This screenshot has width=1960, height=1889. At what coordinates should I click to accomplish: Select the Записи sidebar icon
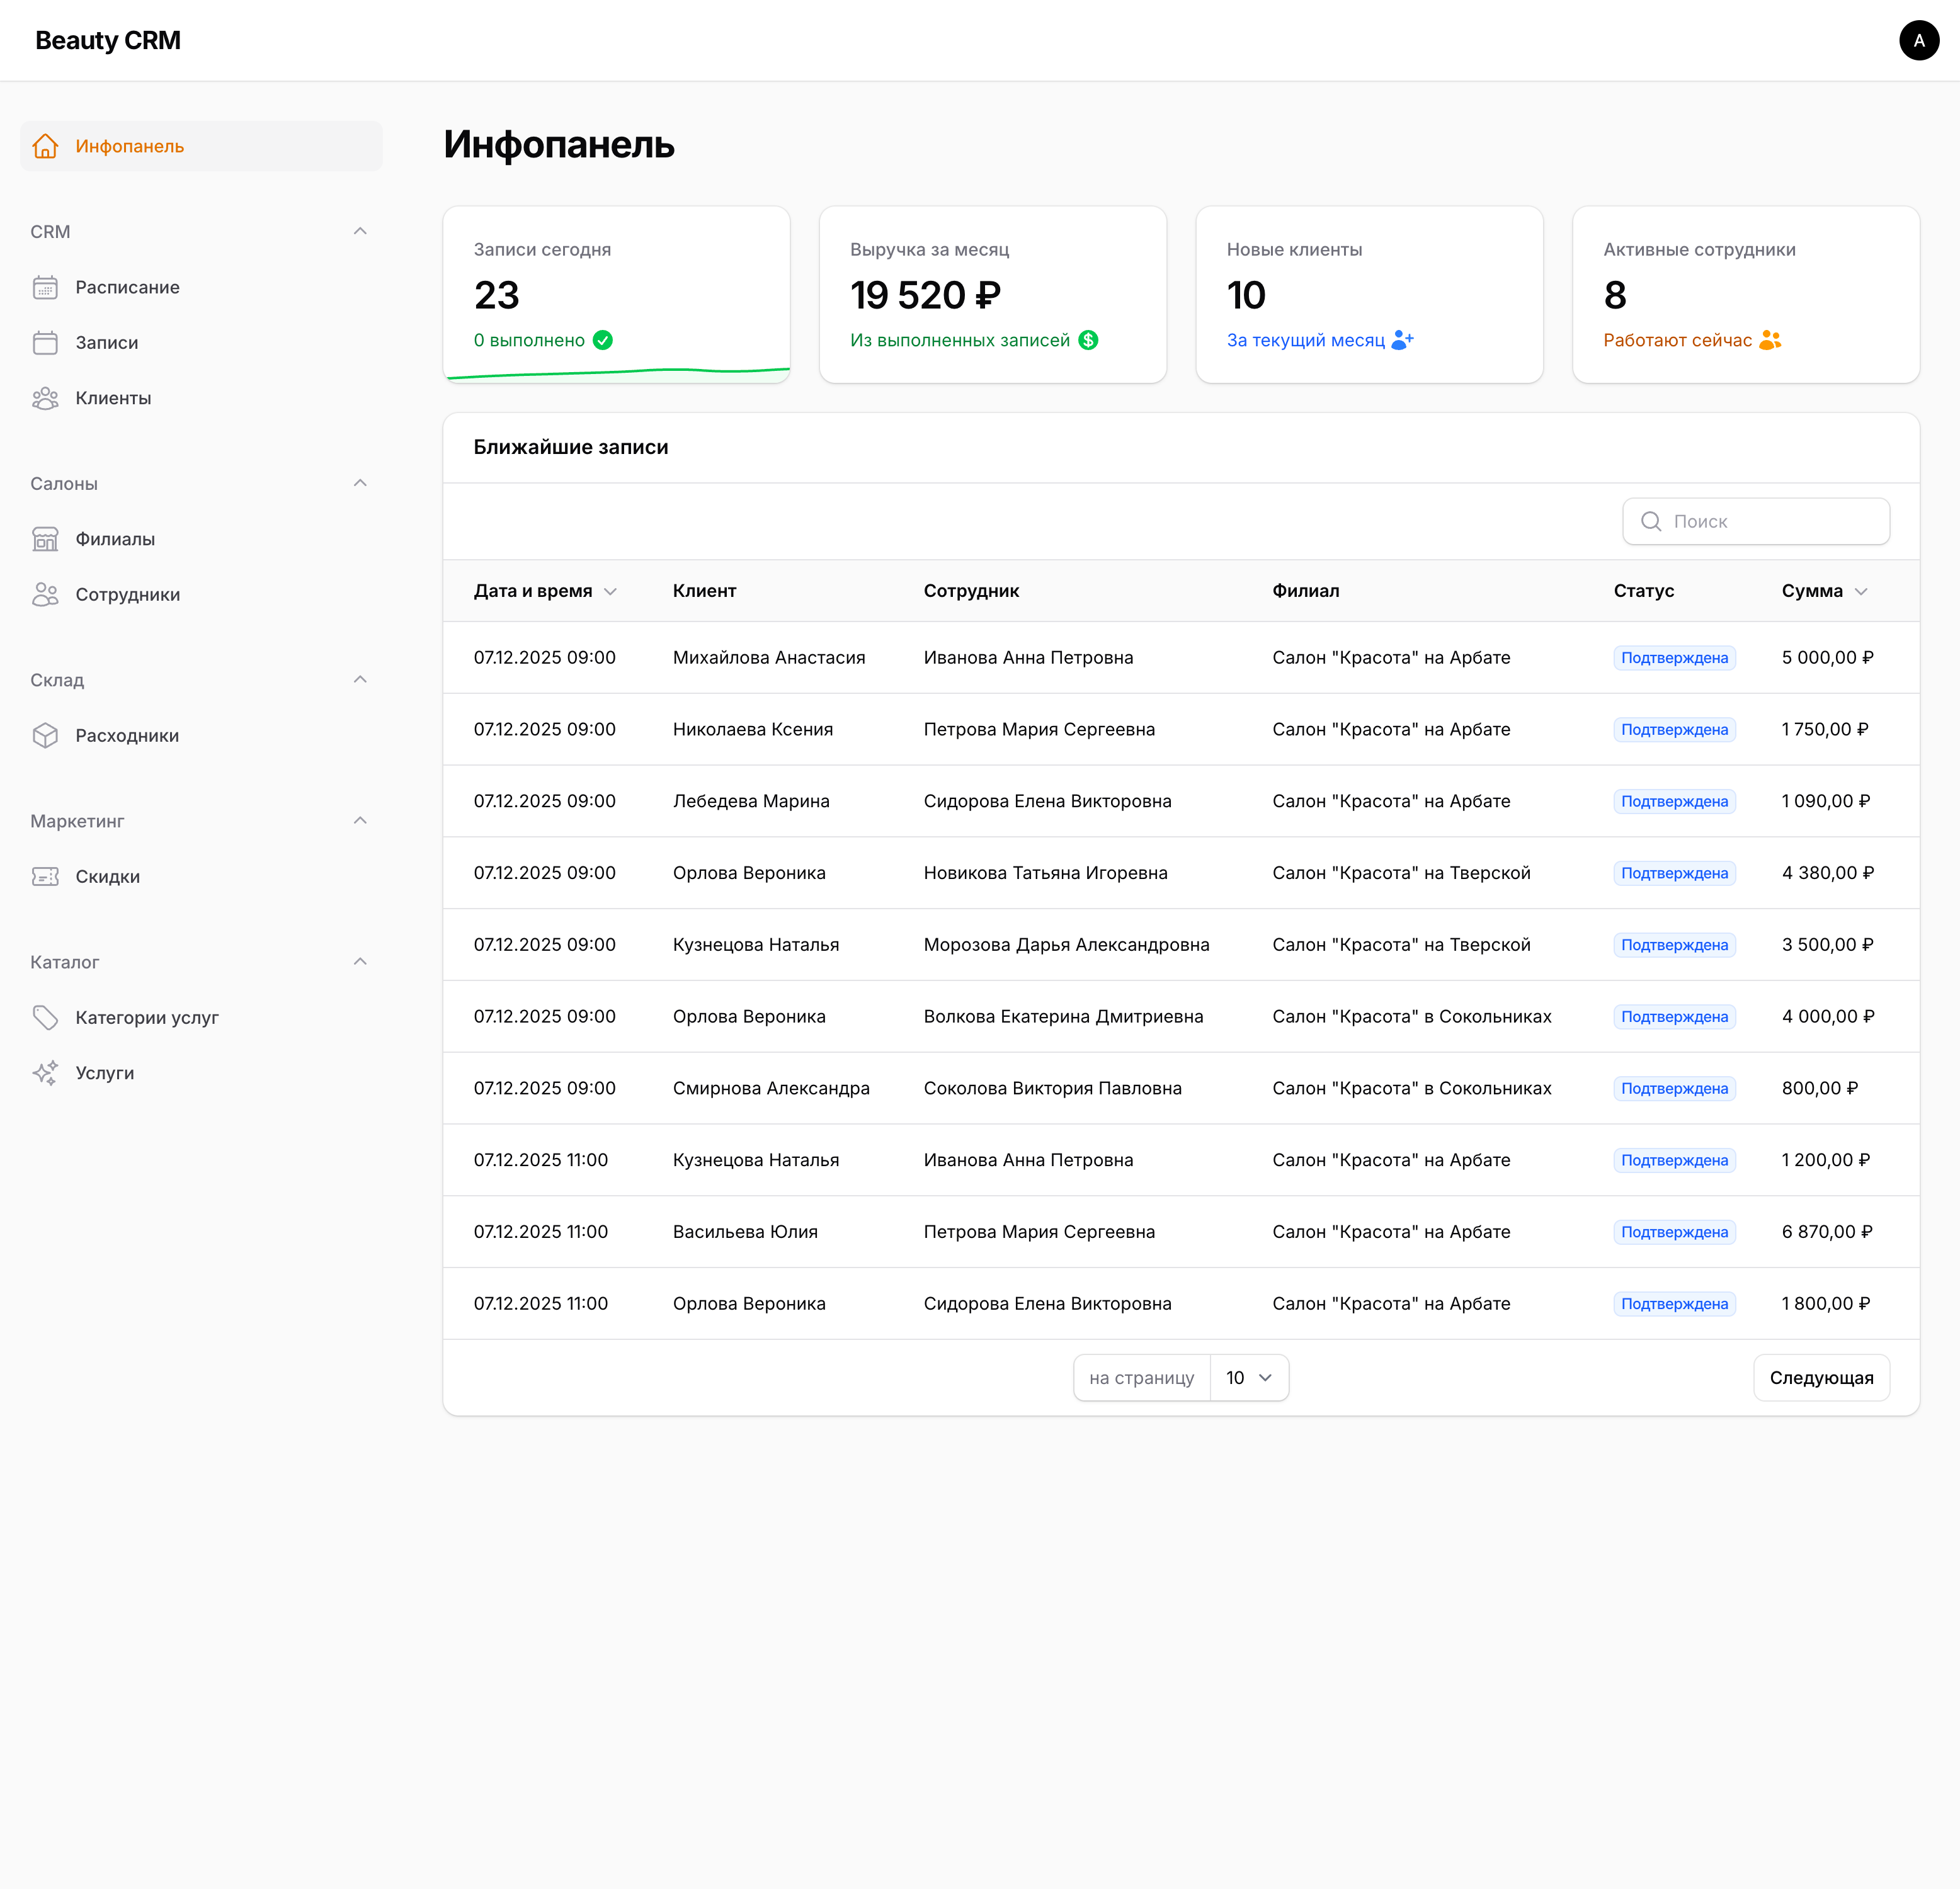(x=46, y=342)
